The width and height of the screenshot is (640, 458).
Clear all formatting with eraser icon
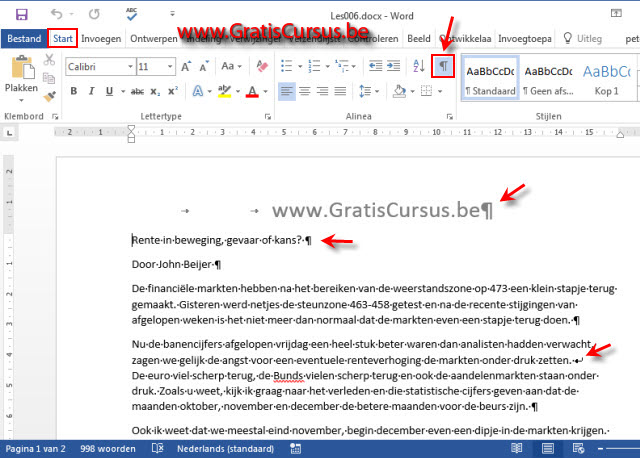pyautogui.click(x=262, y=66)
